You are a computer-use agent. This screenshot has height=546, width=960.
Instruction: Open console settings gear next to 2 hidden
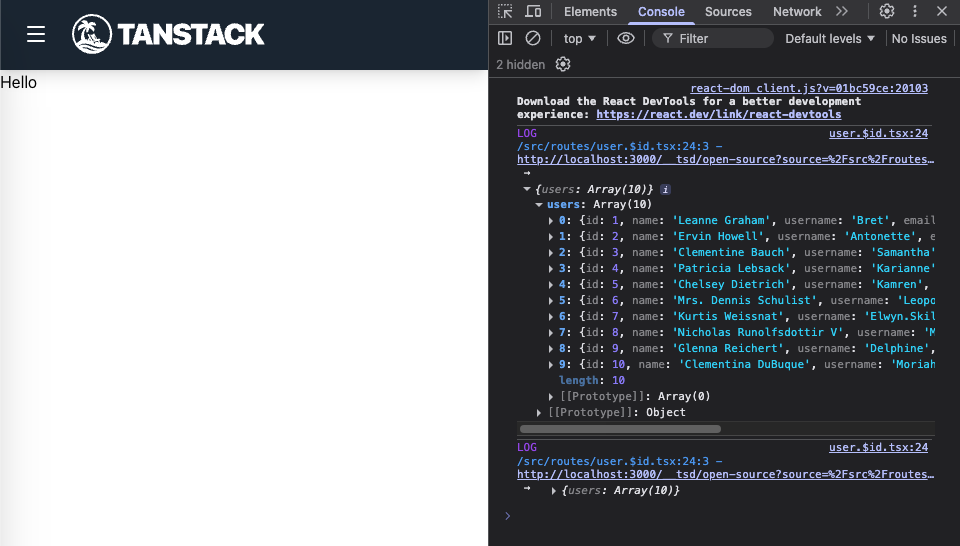[563, 64]
